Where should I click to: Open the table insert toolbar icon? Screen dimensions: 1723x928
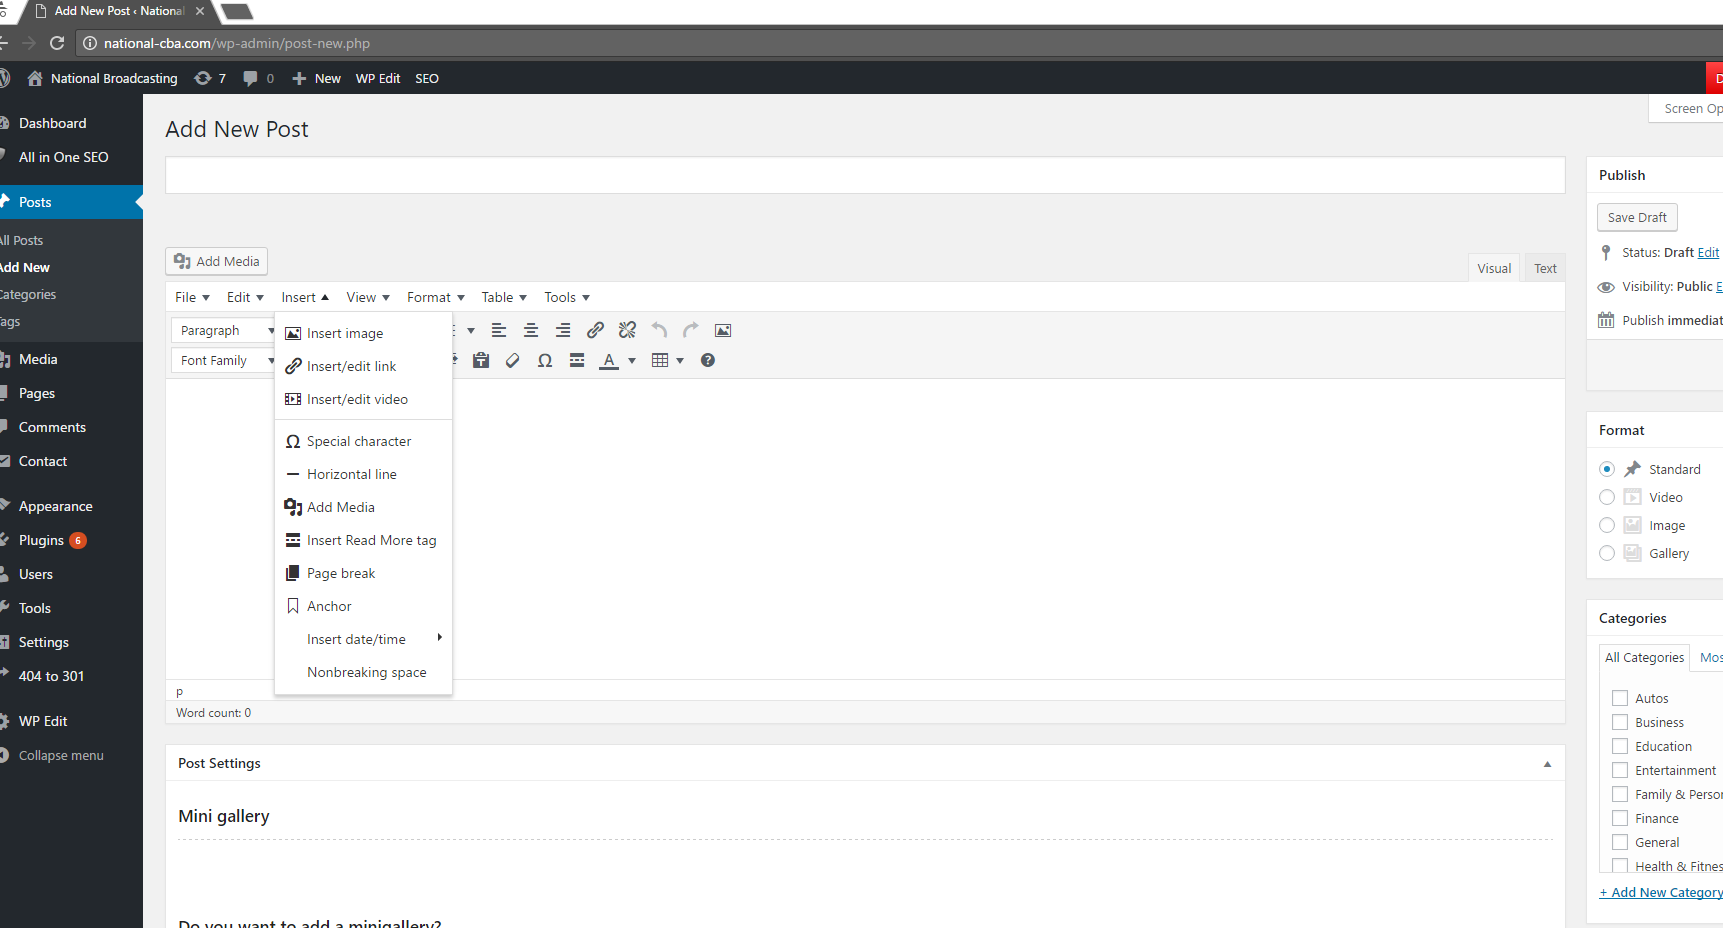pos(660,360)
